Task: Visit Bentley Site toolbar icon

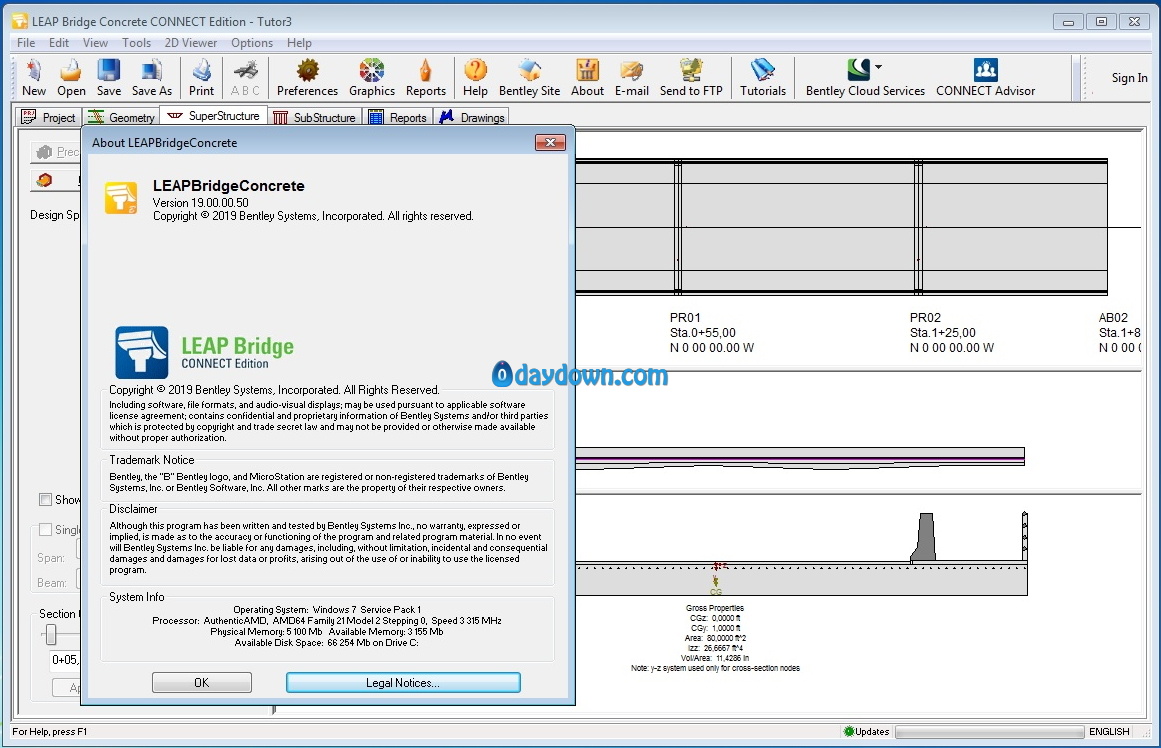Action: (x=529, y=78)
